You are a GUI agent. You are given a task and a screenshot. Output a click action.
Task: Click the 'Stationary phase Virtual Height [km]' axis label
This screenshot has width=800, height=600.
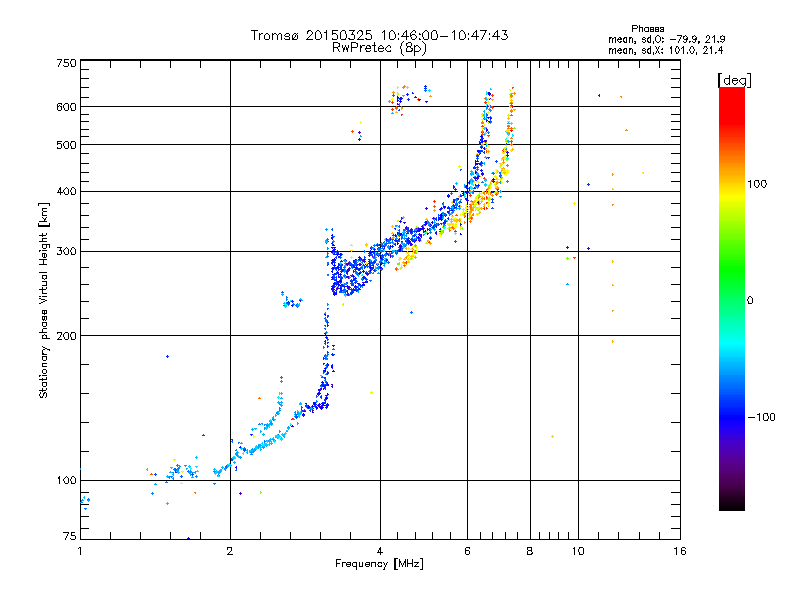tap(43, 300)
